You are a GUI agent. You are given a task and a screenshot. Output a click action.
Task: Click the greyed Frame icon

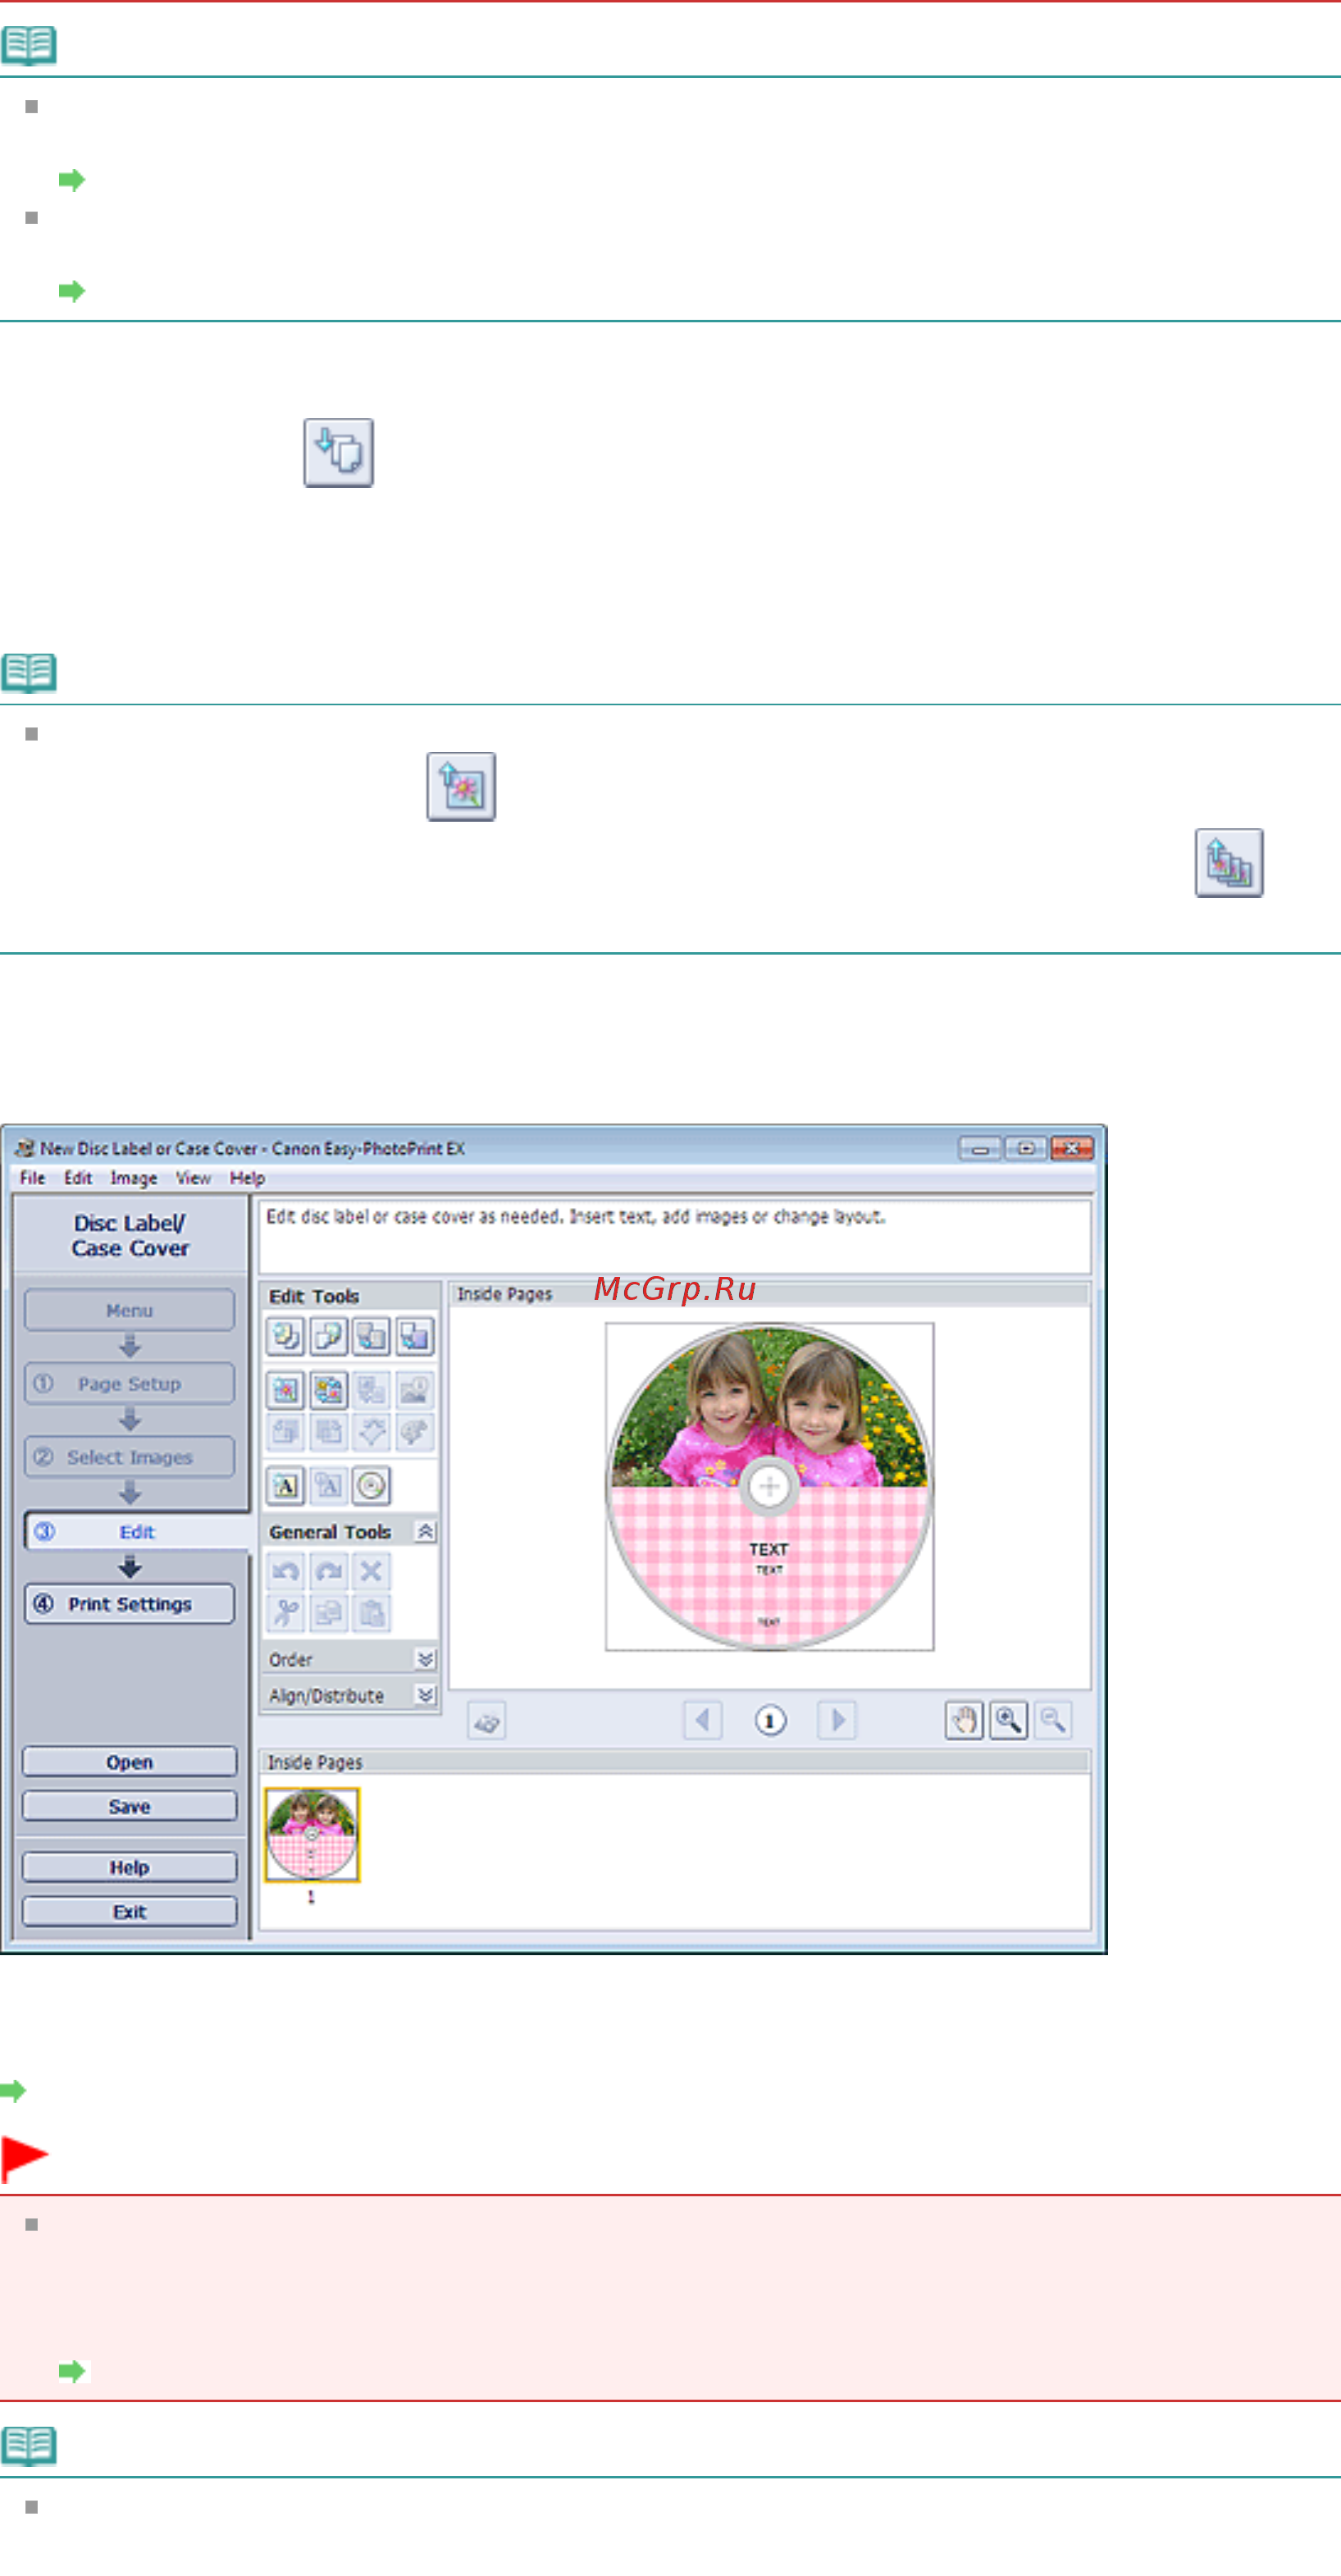point(328,1432)
